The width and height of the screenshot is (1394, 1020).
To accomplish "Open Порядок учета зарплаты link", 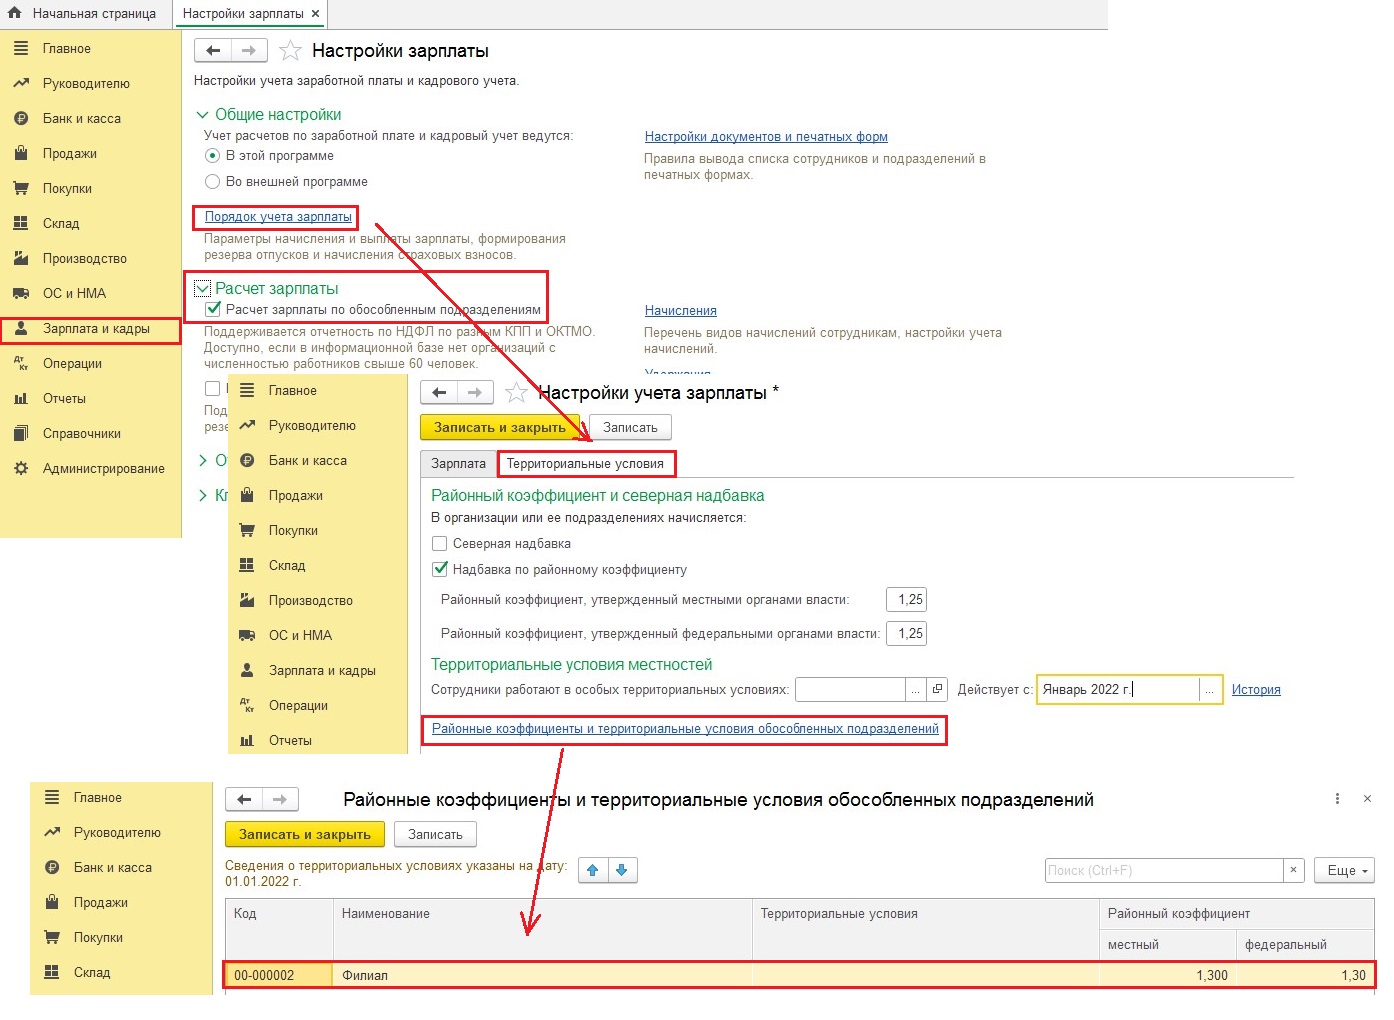I will (x=278, y=216).
